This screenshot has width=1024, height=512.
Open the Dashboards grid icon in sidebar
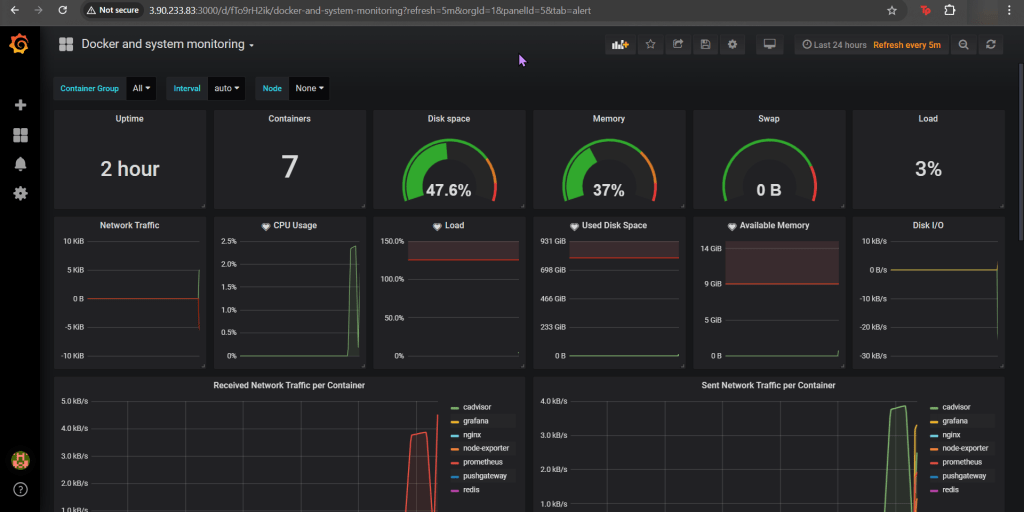(20, 135)
